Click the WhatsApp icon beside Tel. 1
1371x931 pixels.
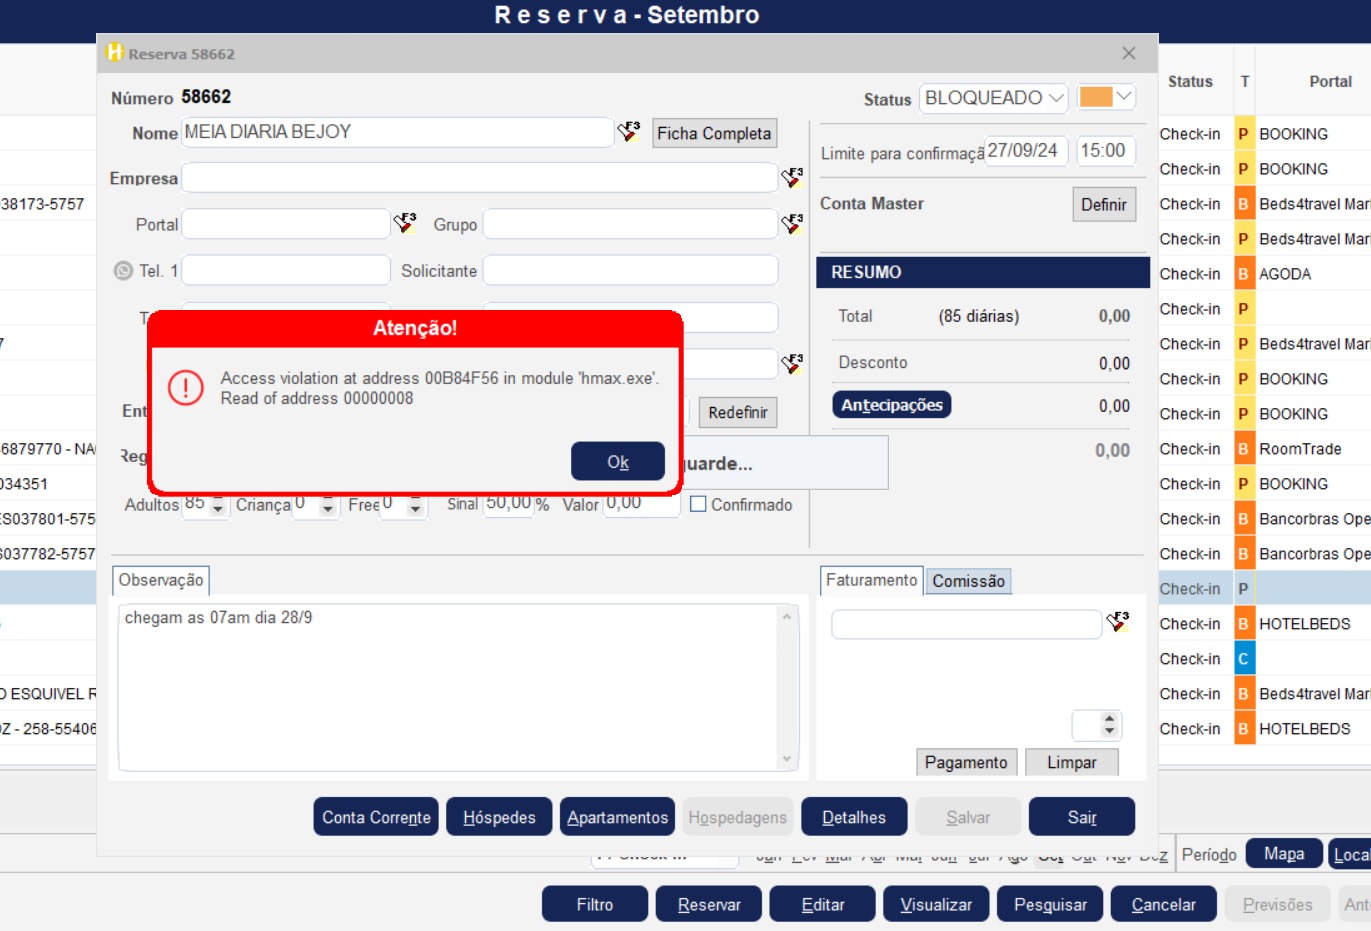(123, 271)
